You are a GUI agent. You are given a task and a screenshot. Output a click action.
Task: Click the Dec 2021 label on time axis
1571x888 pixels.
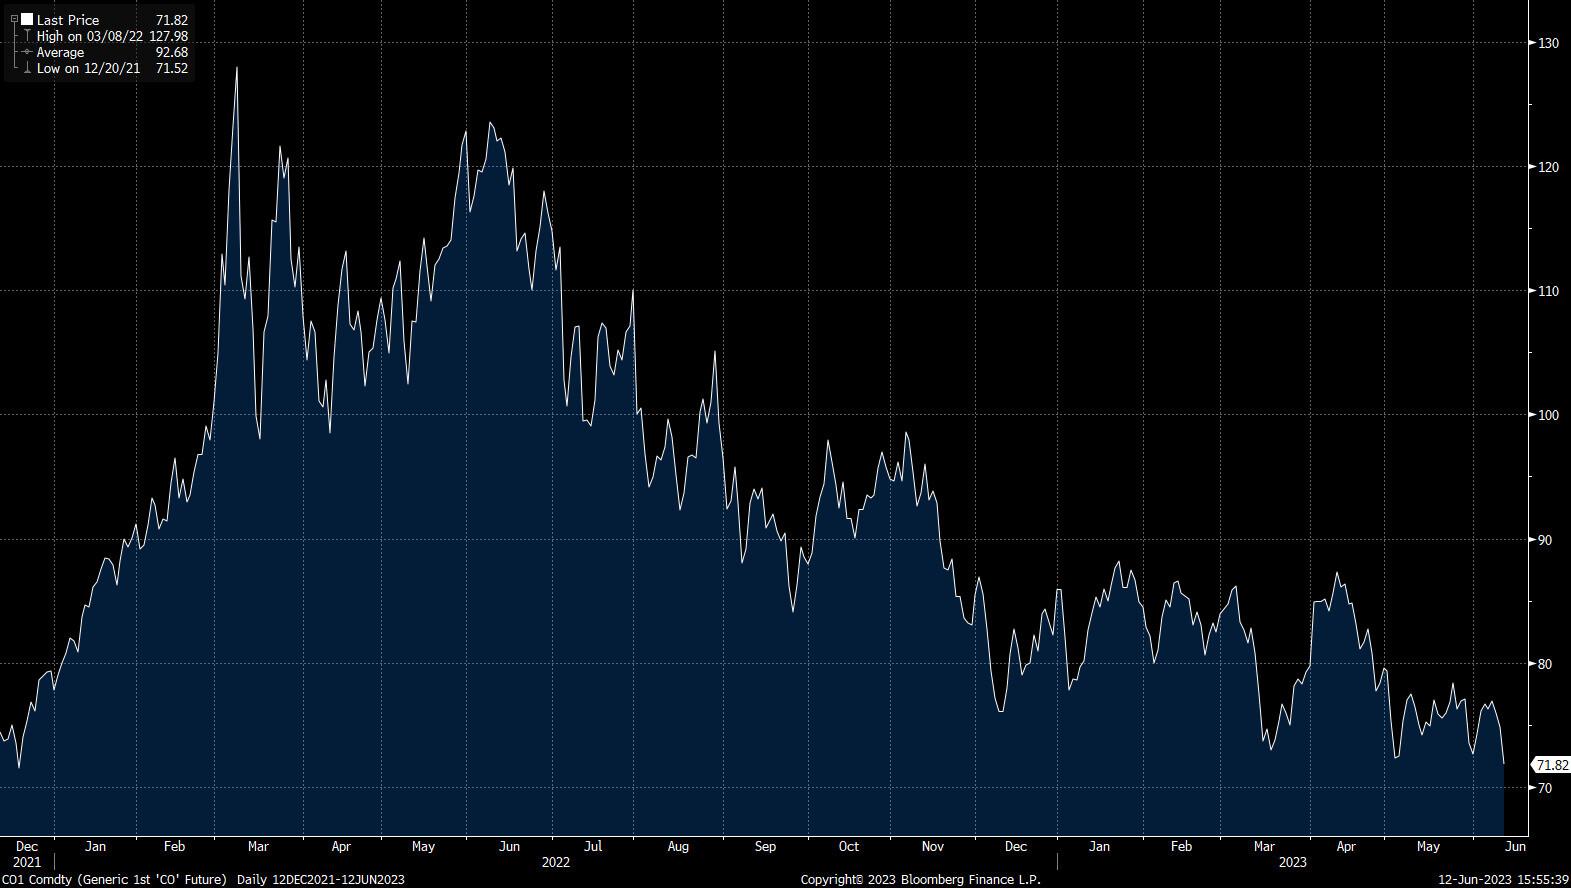(x=27, y=854)
